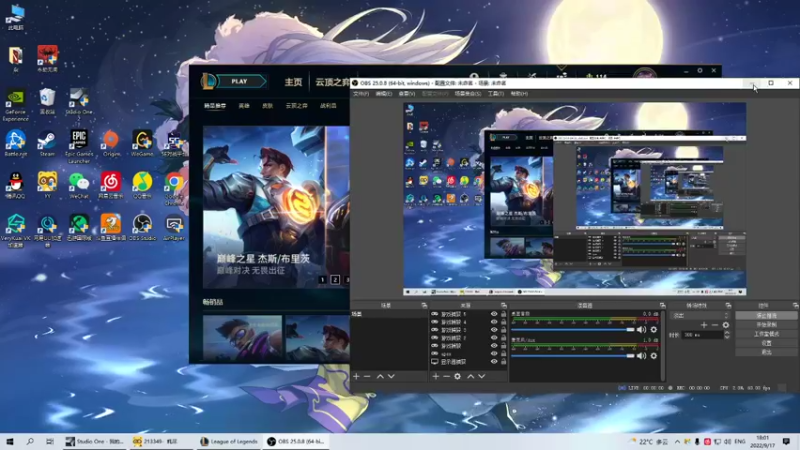This screenshot has height=450, width=800.
Task: Click 退出 exit button in OBS controls
Action: coord(766,352)
